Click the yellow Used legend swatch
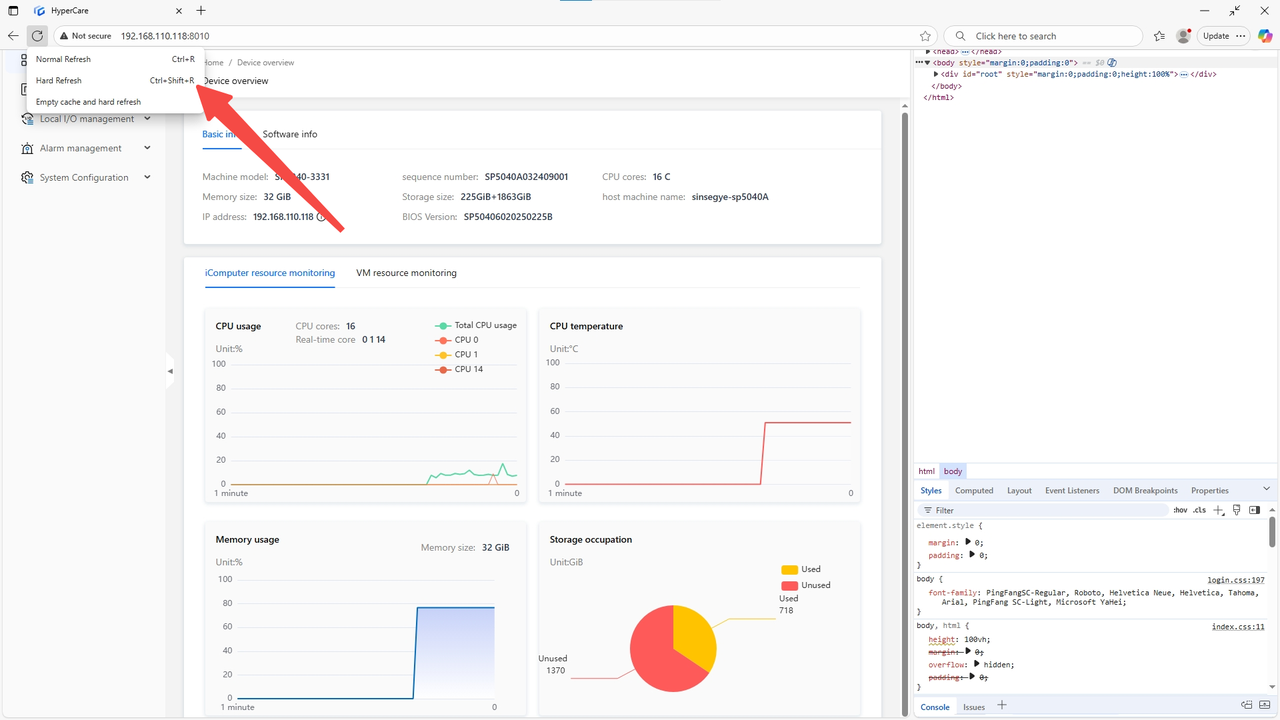The height and width of the screenshot is (720, 1280). (790, 569)
